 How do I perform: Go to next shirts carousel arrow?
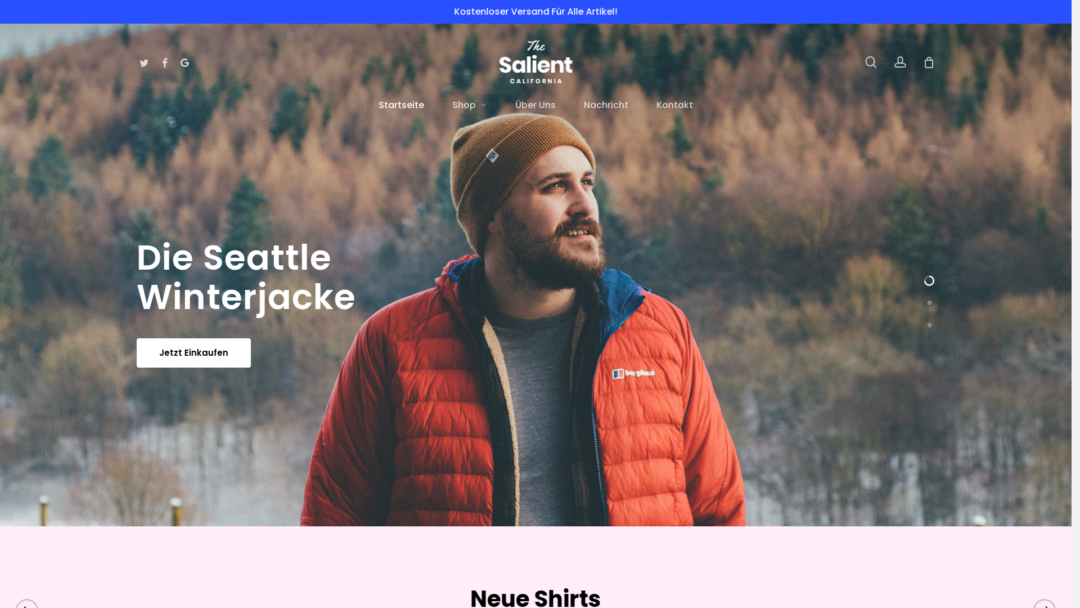pos(1044,604)
